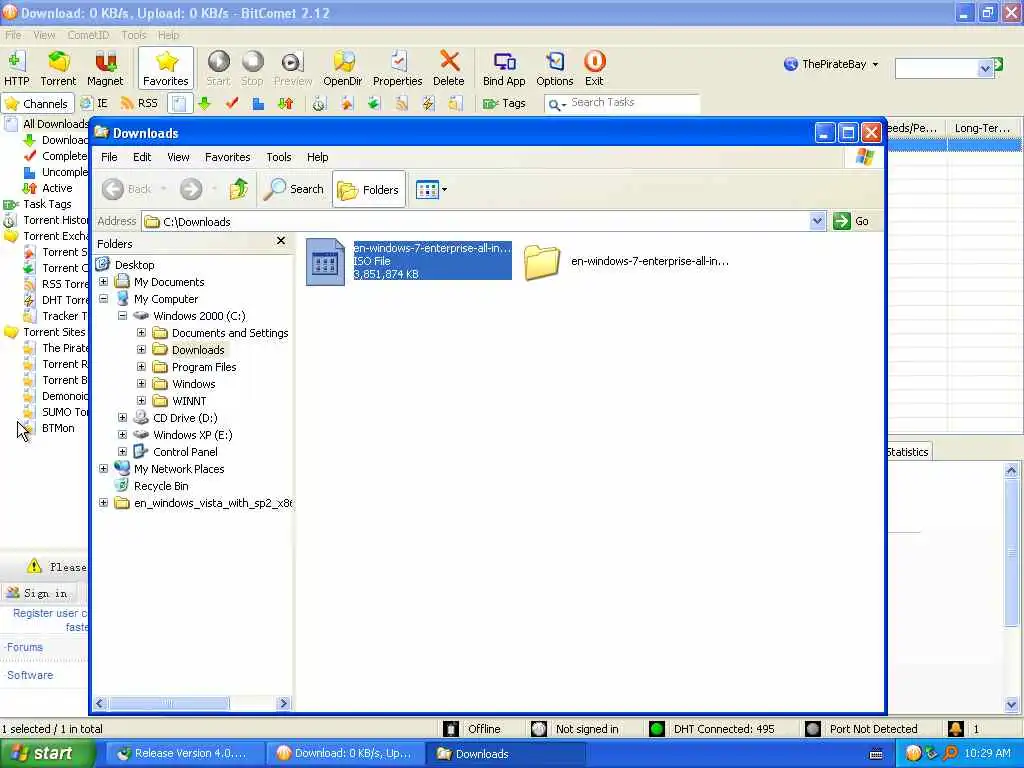Screen dimensions: 1024x768
Task: Open the View menu in Downloads window
Action: [x=178, y=157]
